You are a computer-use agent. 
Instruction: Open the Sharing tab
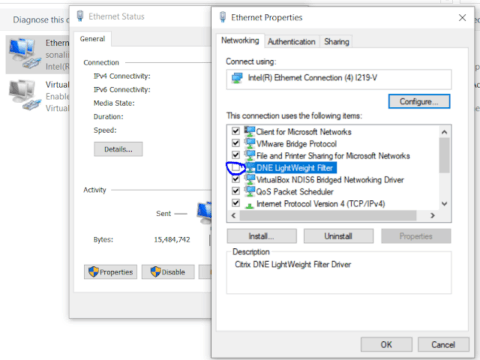[x=337, y=42]
